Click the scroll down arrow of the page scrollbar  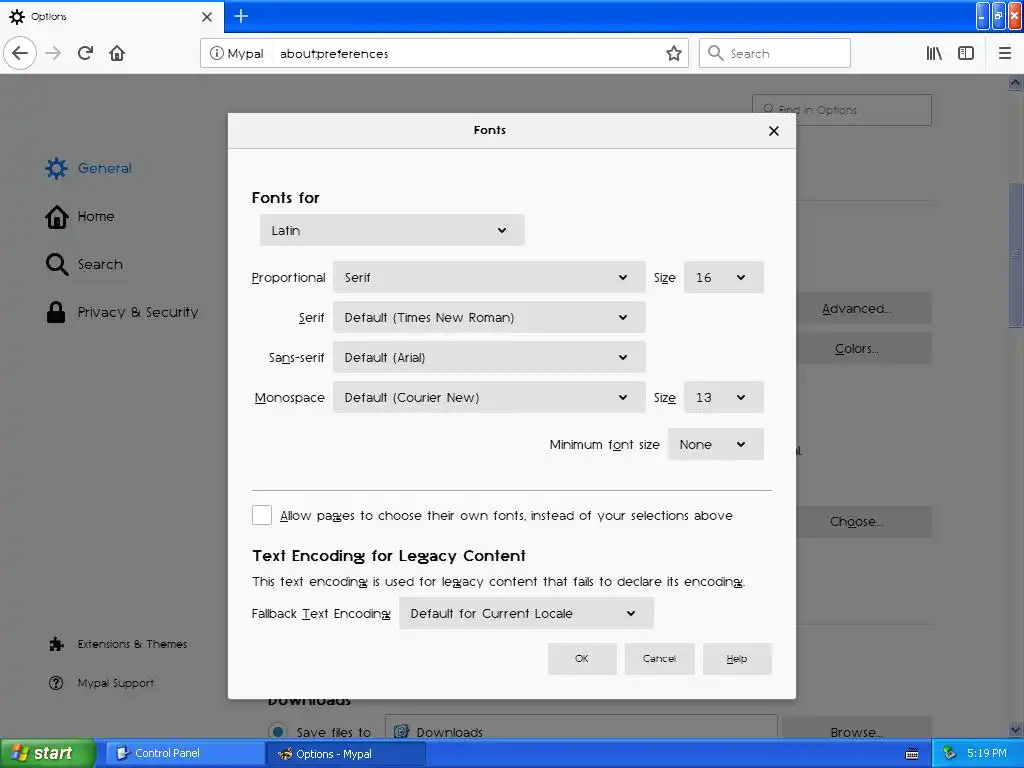1016,730
